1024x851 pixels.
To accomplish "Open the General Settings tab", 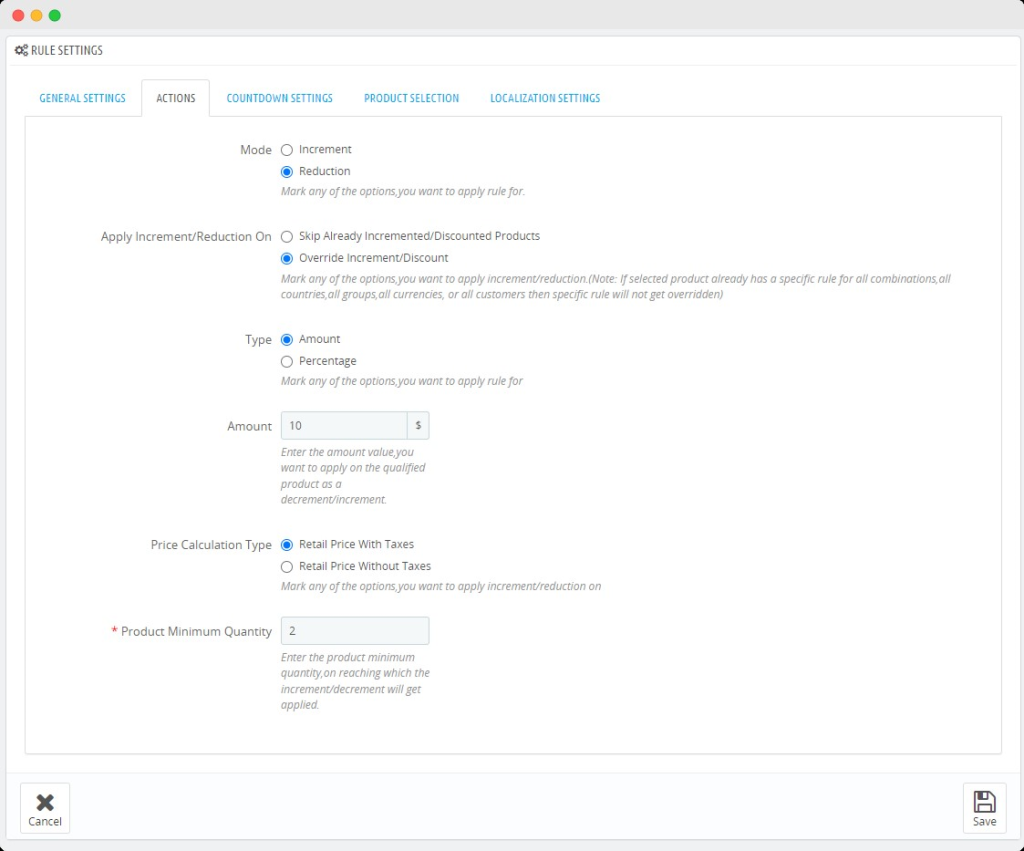I will coord(82,98).
